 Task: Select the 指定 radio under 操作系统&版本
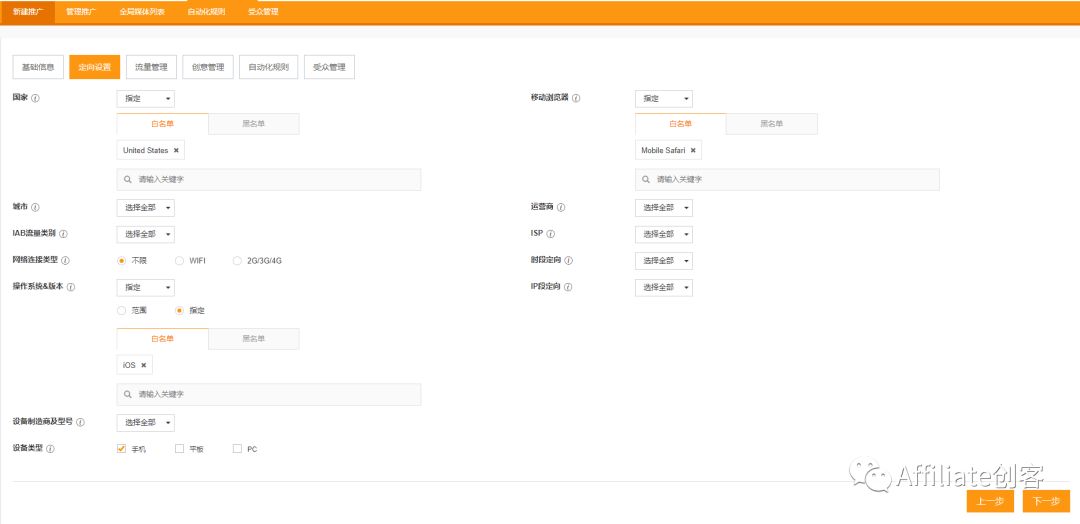pyautogui.click(x=179, y=311)
